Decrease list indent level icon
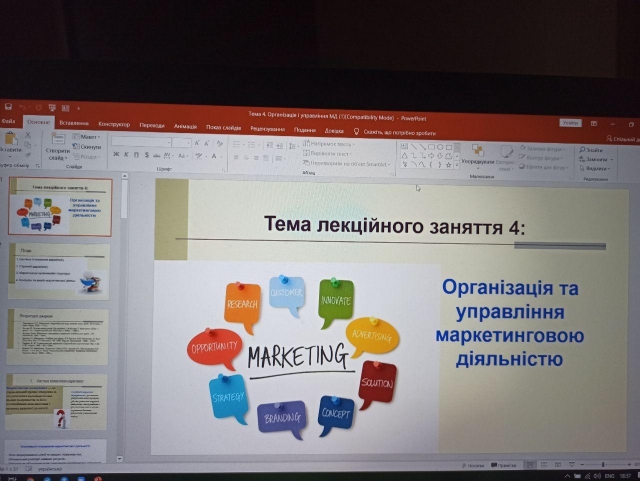Viewport: 640px width, 481px height. [x=269, y=145]
